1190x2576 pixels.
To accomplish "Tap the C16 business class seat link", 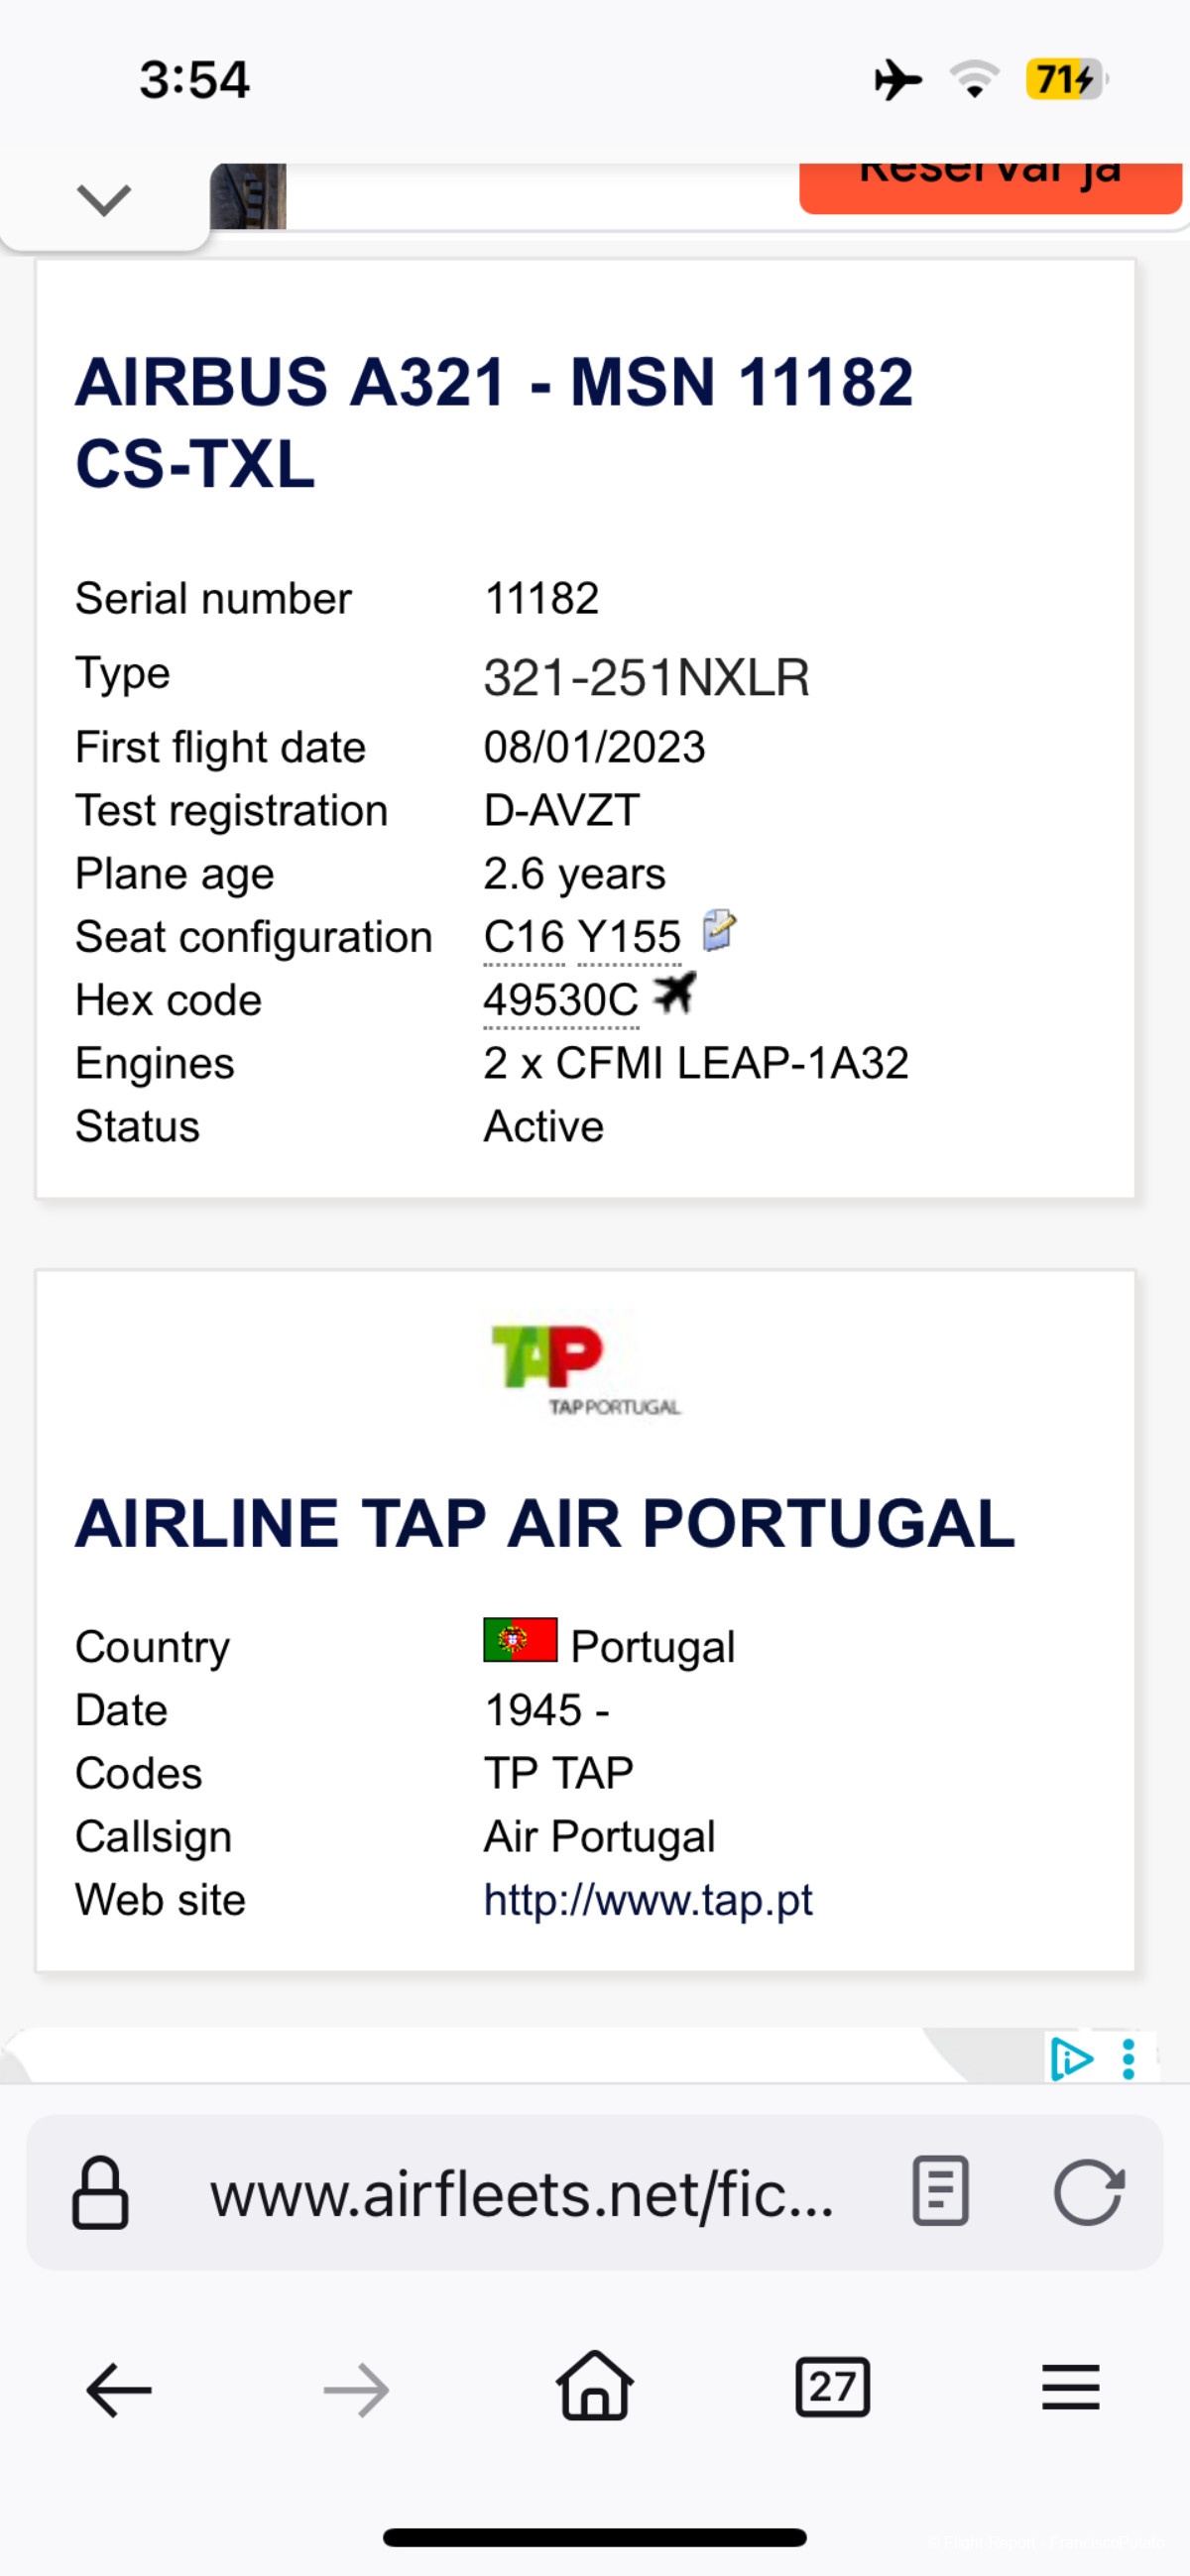I will (x=524, y=937).
